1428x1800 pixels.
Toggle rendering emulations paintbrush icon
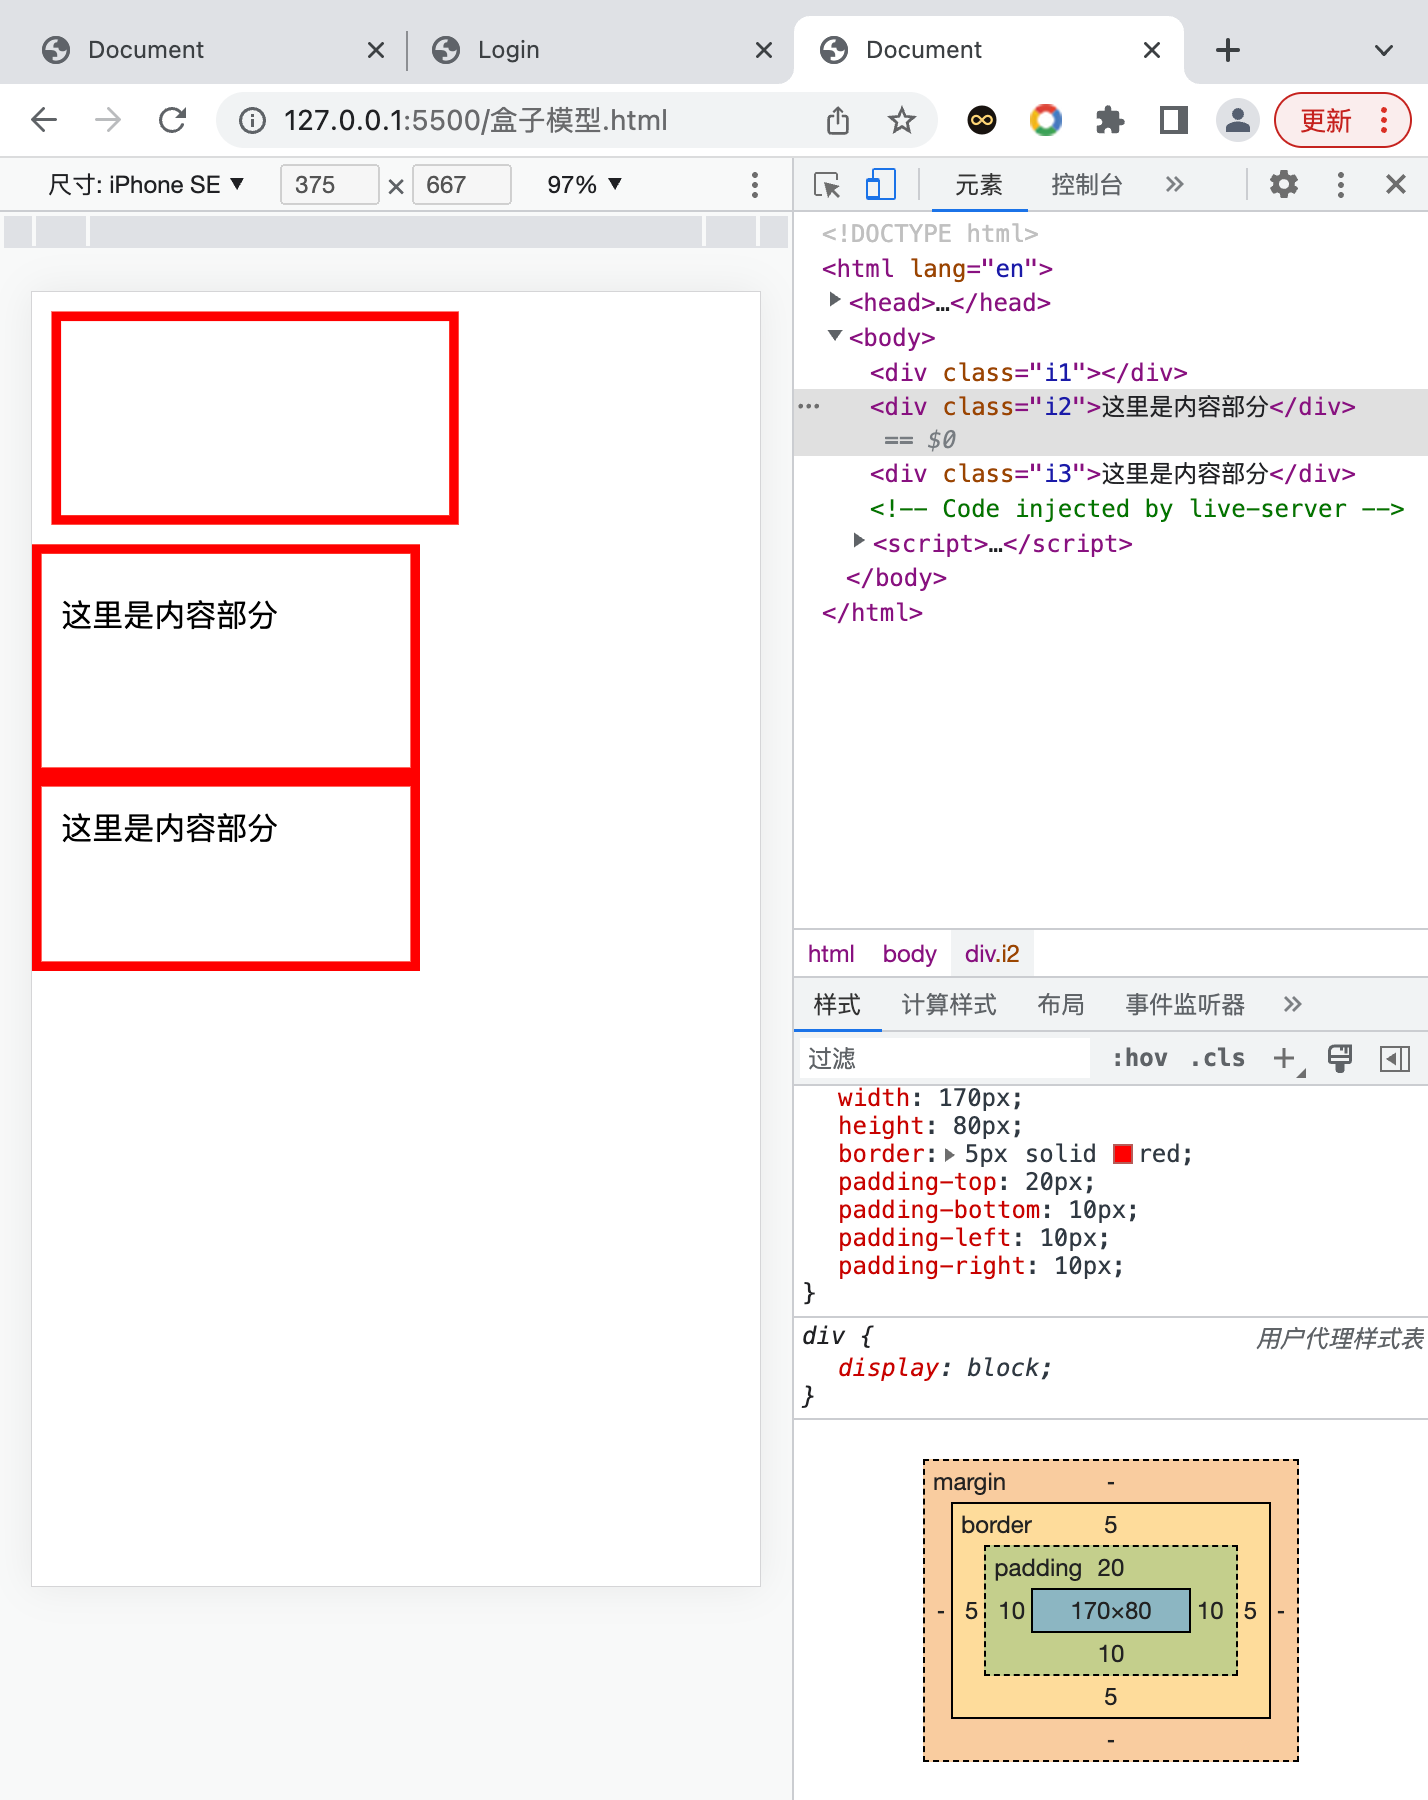(1340, 1058)
